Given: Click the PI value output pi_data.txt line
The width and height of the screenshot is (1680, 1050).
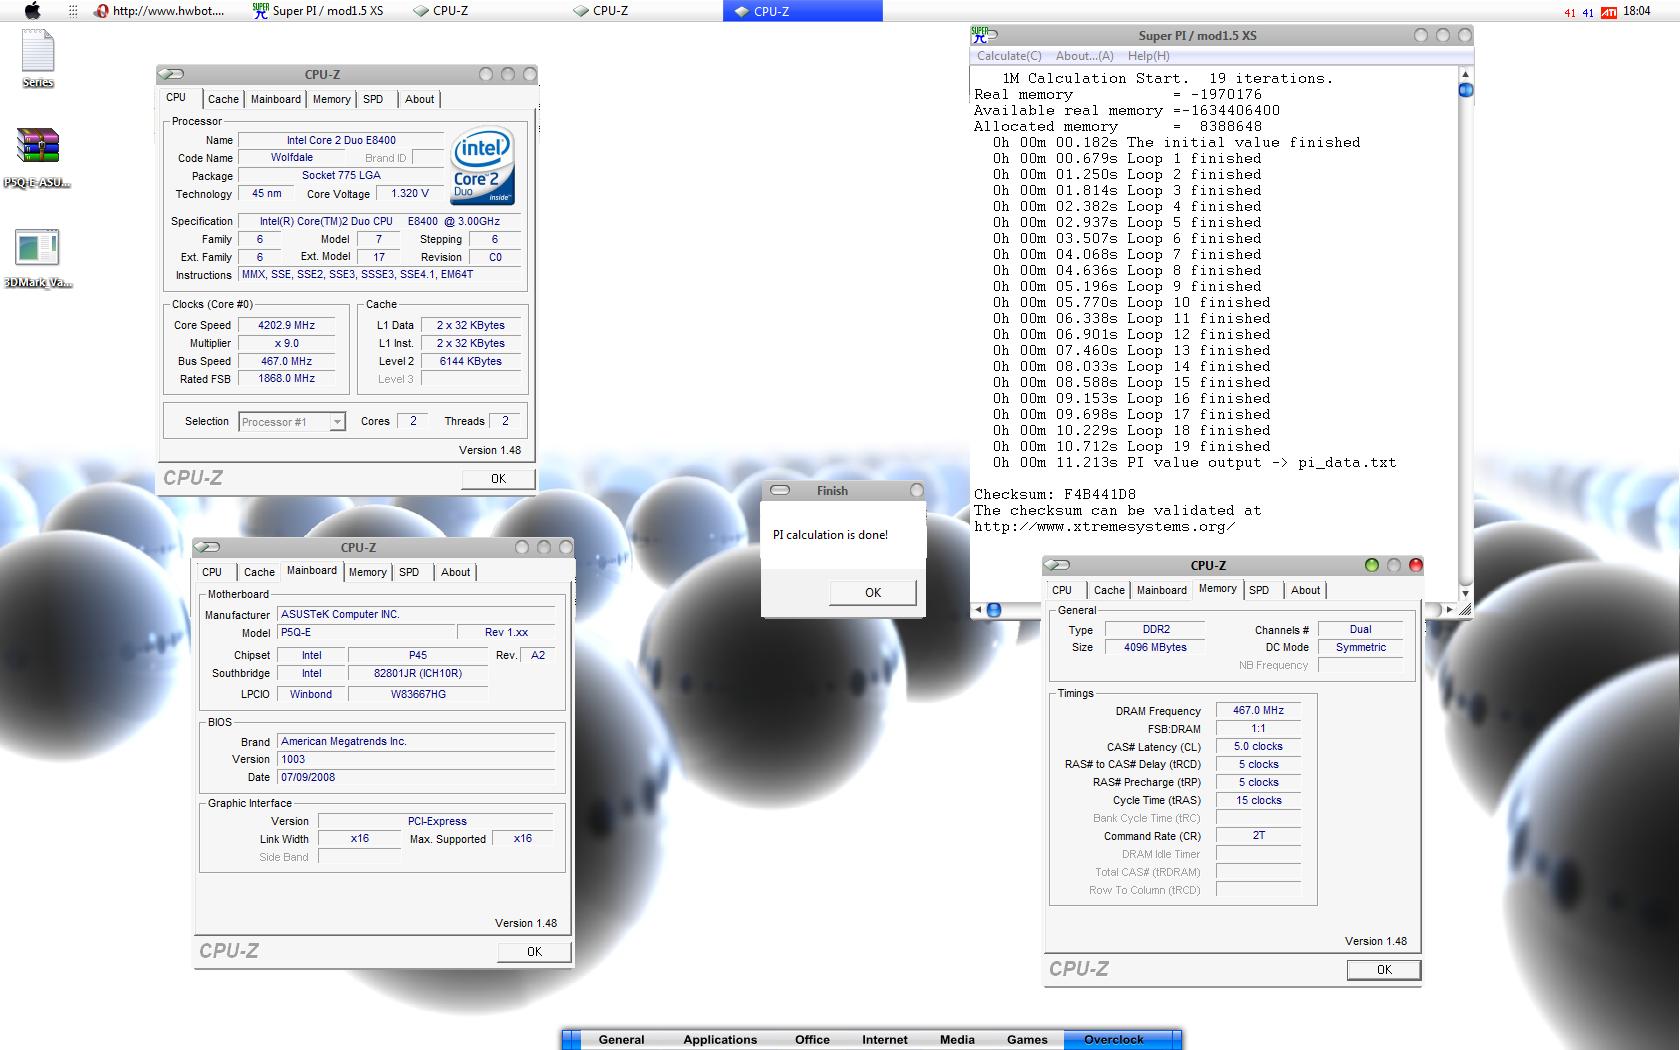Looking at the screenshot, I should tap(1194, 462).
